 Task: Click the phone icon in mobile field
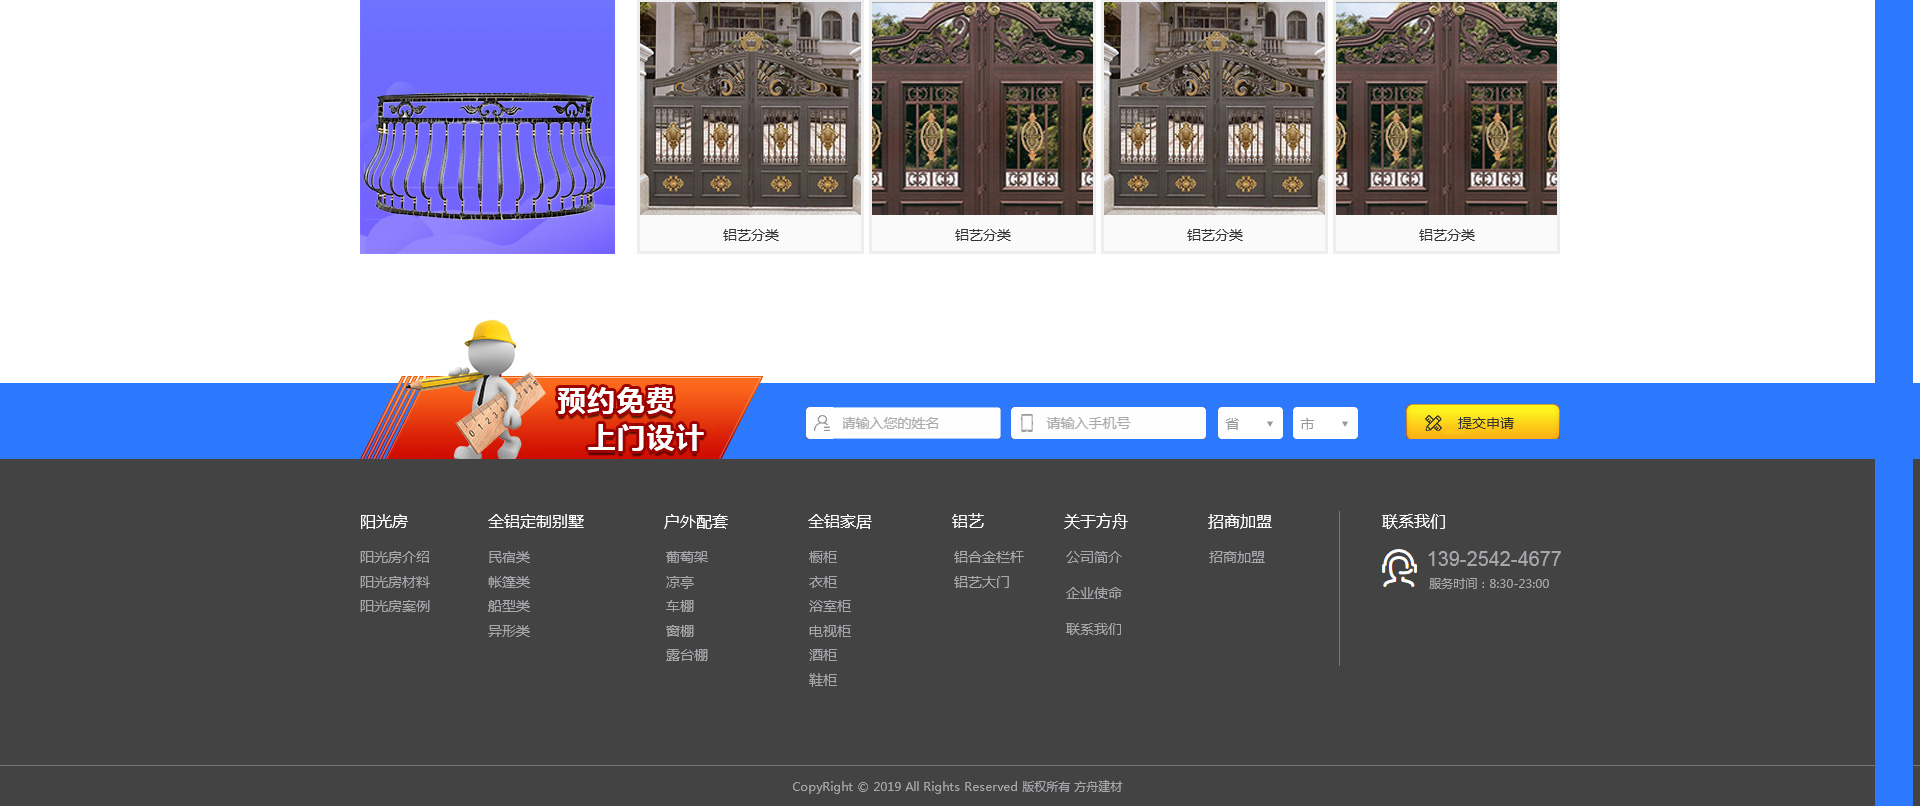click(1027, 423)
